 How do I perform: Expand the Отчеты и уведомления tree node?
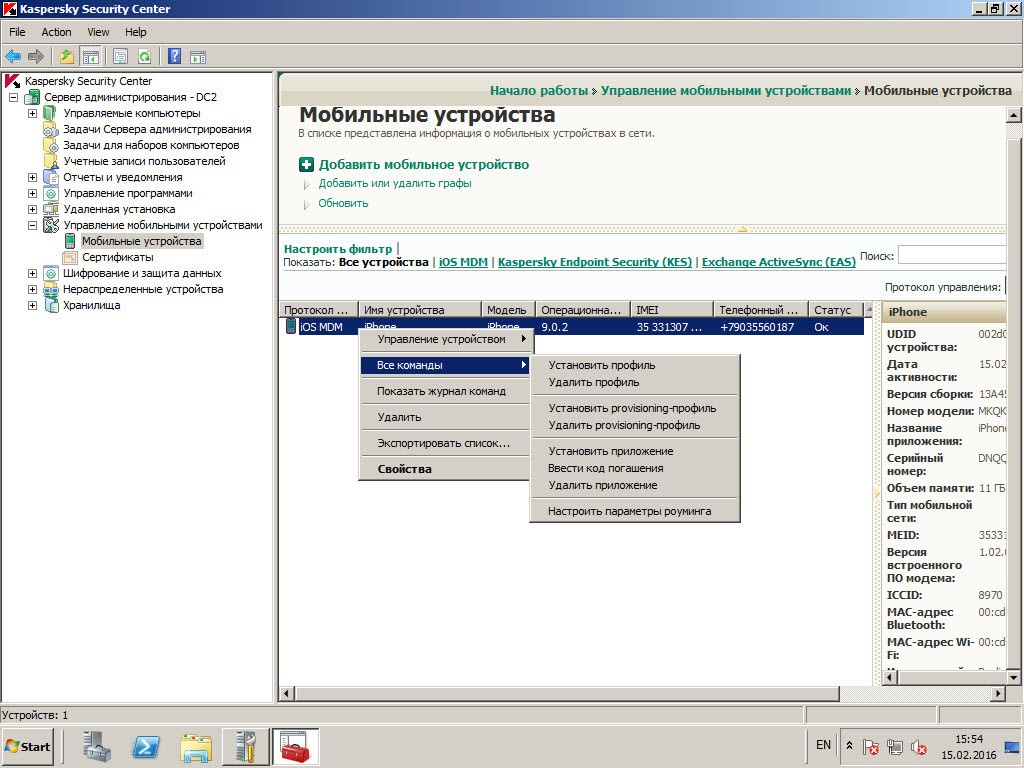click(32, 178)
